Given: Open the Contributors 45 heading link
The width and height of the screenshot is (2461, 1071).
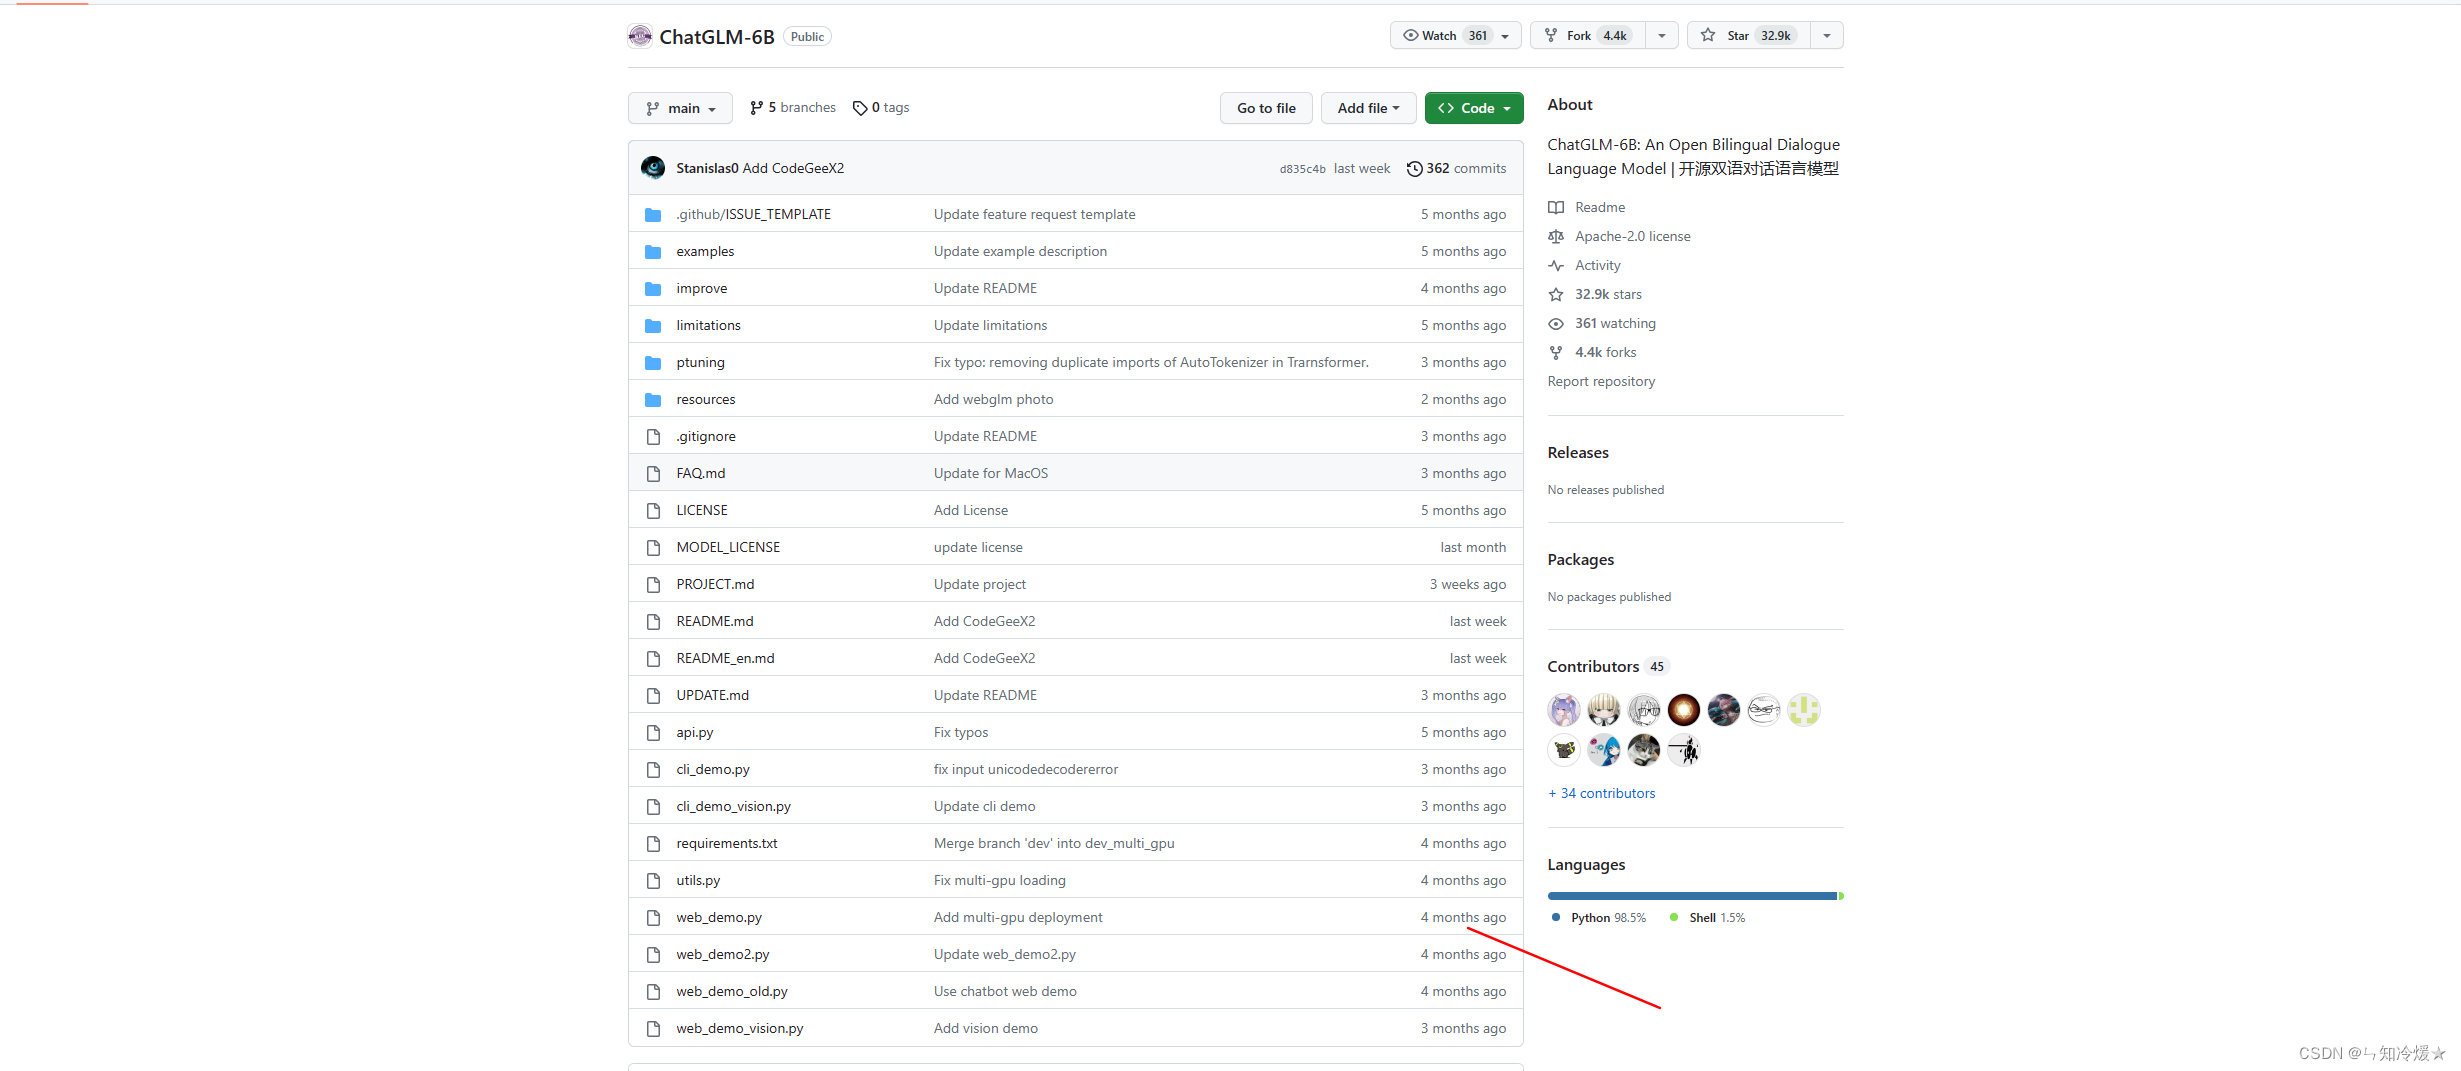Looking at the screenshot, I should (1608, 667).
